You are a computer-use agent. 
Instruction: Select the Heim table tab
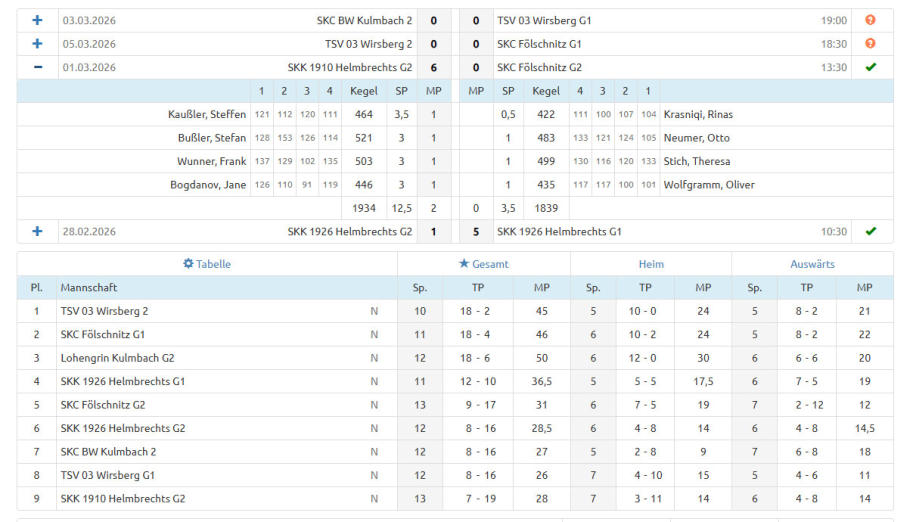651,264
